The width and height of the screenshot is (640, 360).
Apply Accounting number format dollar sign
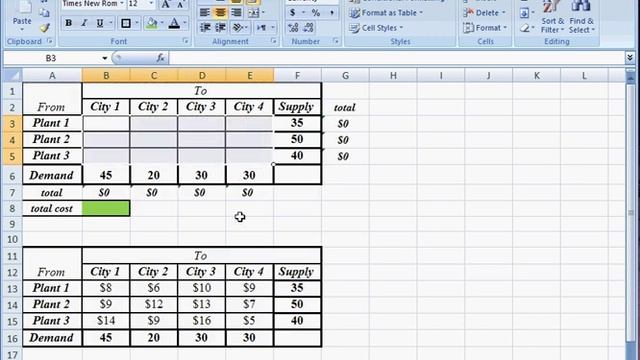click(293, 13)
